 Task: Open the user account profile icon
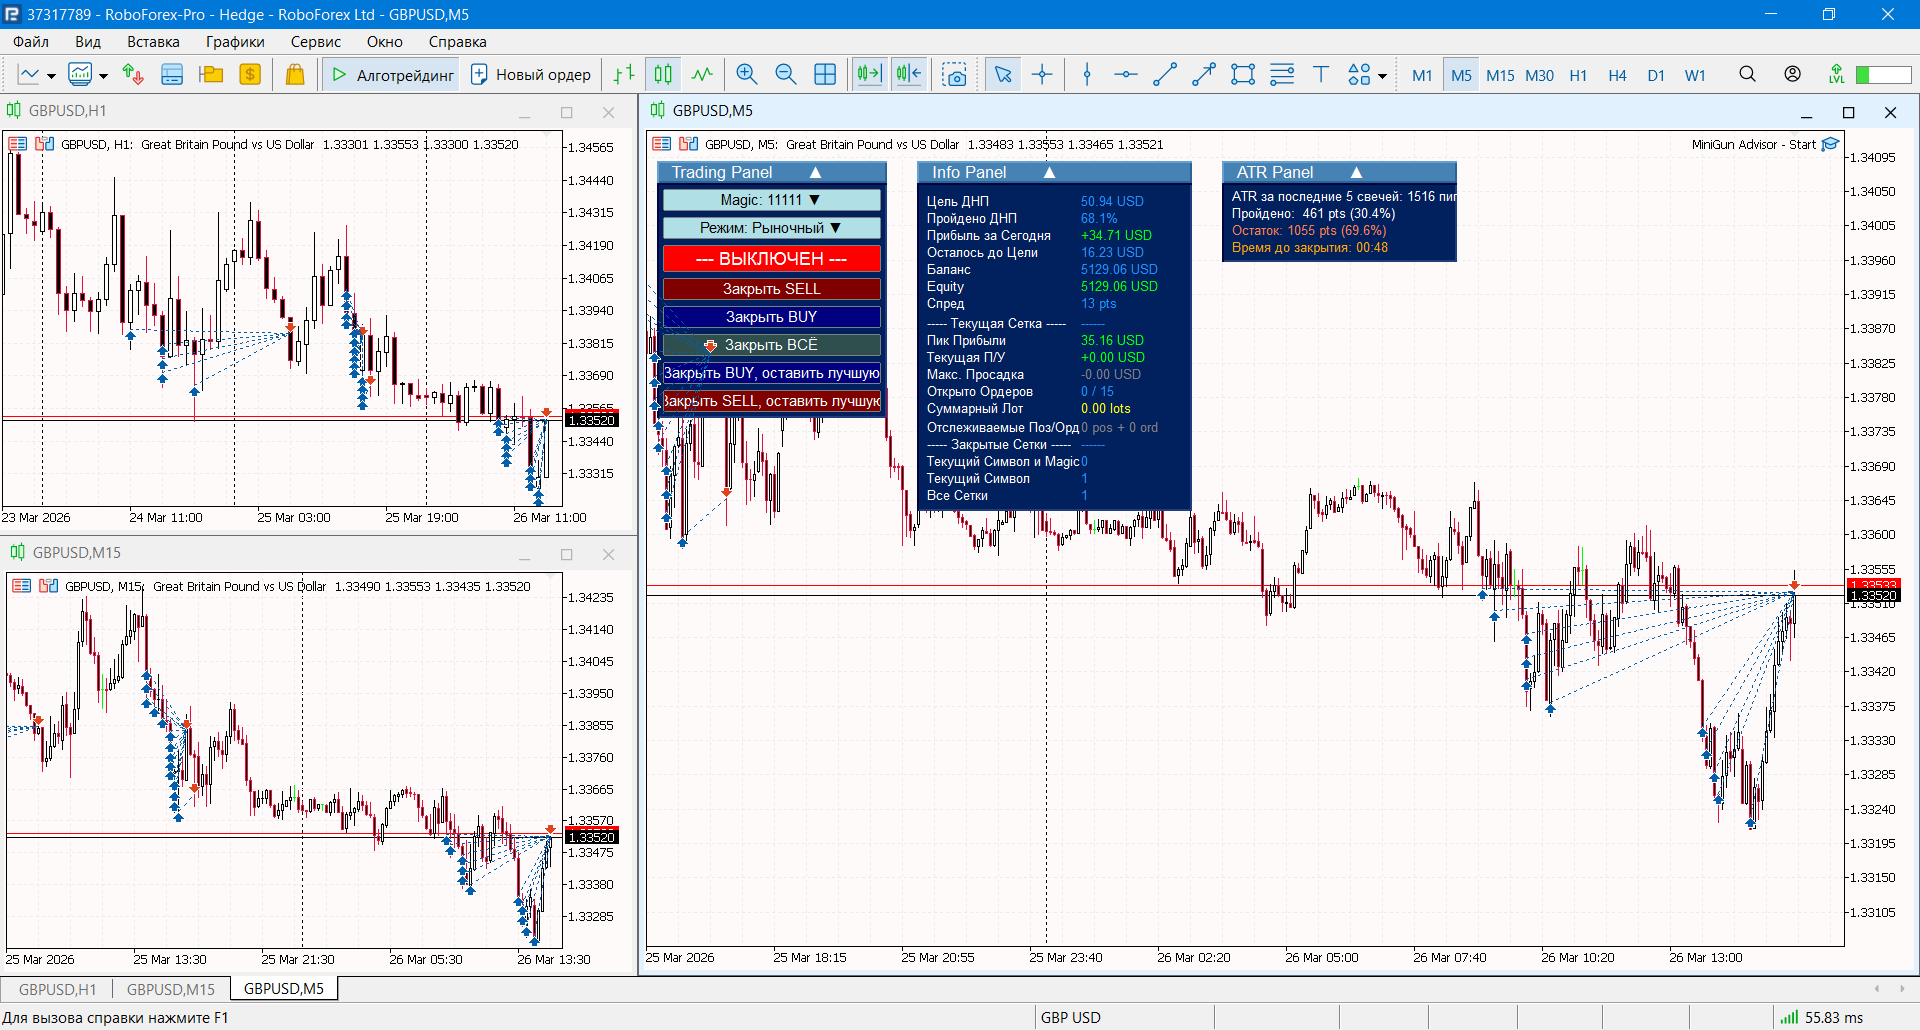[x=1793, y=74]
